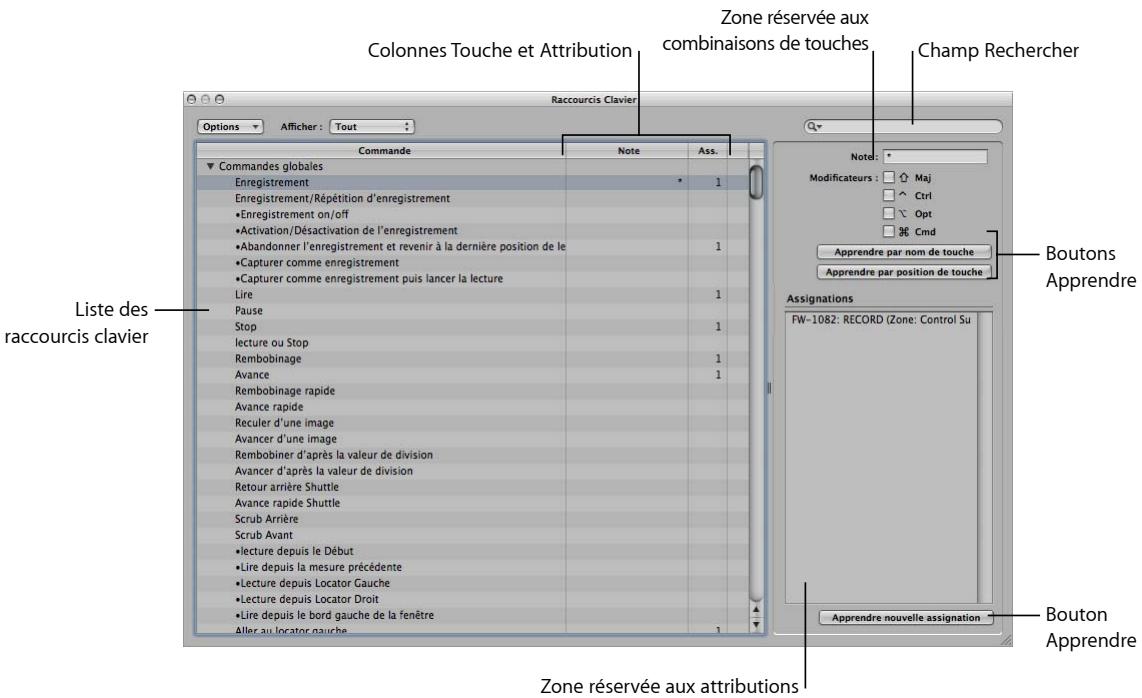Screen dimensions: 1142x698
Task: Select •Abandonner l'enregistrement et revenir row
Action: pos(472,247)
